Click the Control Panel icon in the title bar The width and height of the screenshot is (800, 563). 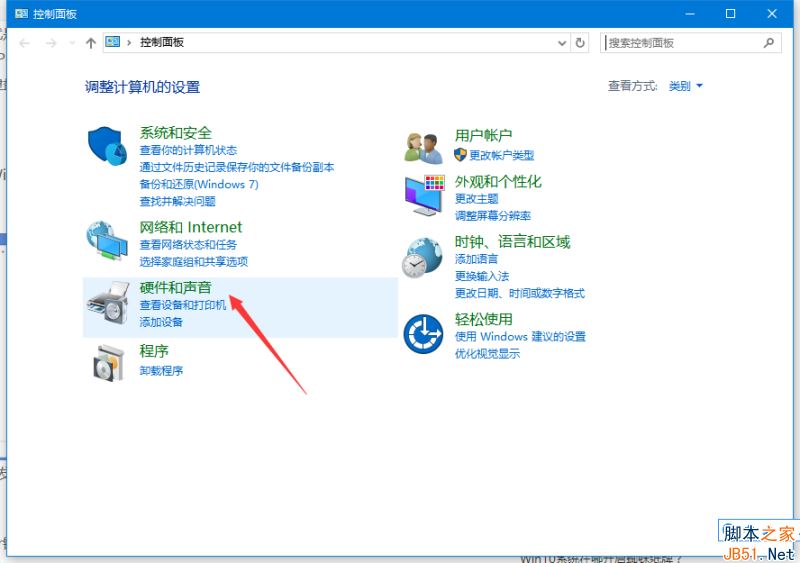pos(21,13)
